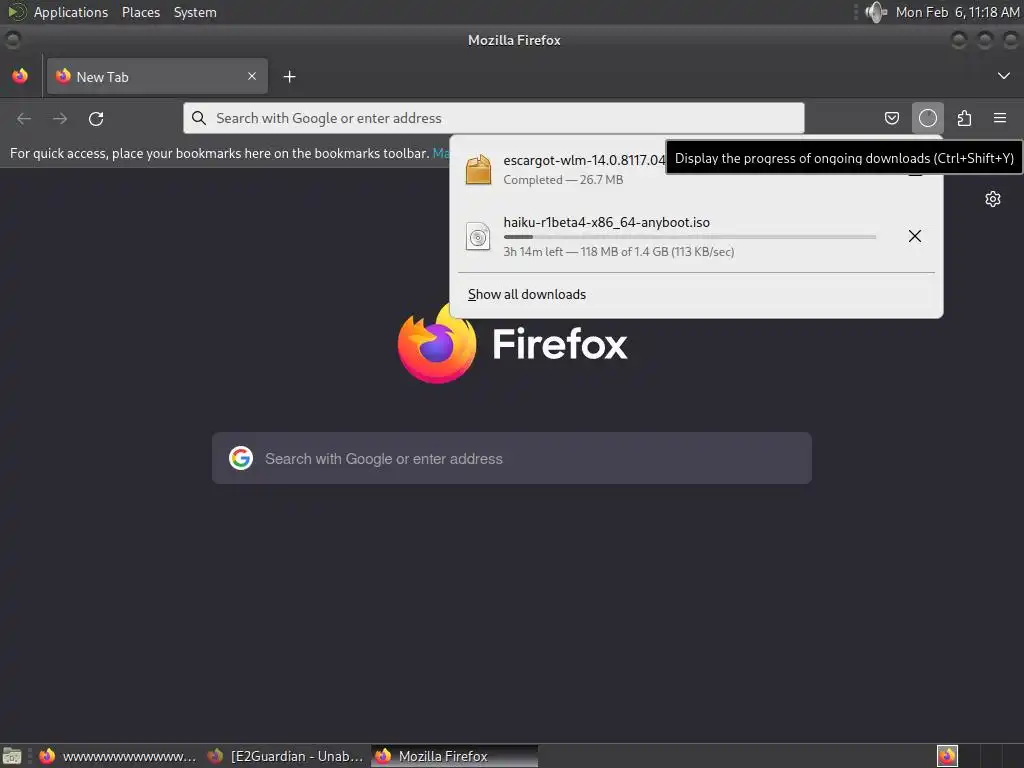Click the haiku ISO disc file icon
This screenshot has height=768, width=1024.
tap(478, 236)
